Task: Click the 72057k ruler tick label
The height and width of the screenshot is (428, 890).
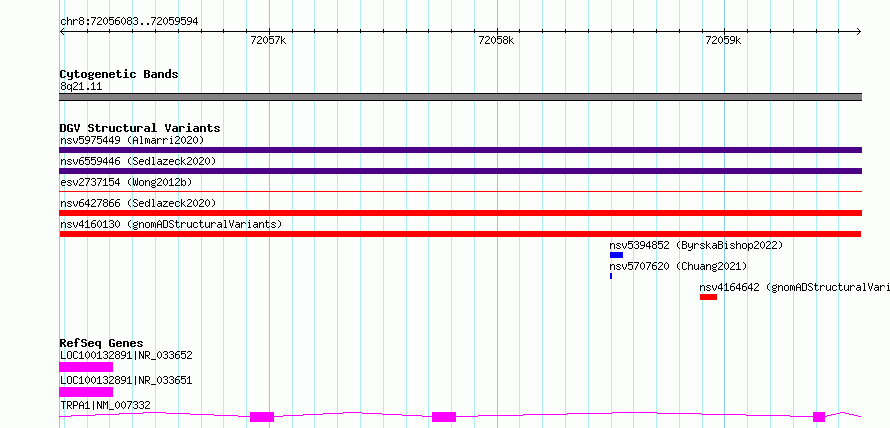Action: [268, 40]
